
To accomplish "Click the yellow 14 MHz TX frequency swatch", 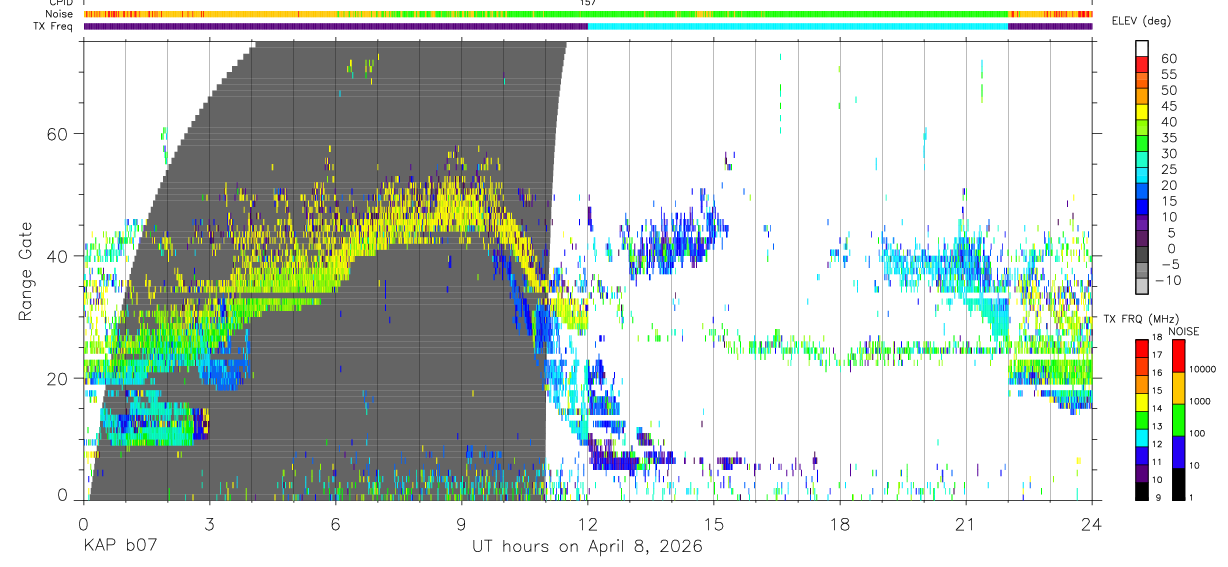I will pos(1141,403).
